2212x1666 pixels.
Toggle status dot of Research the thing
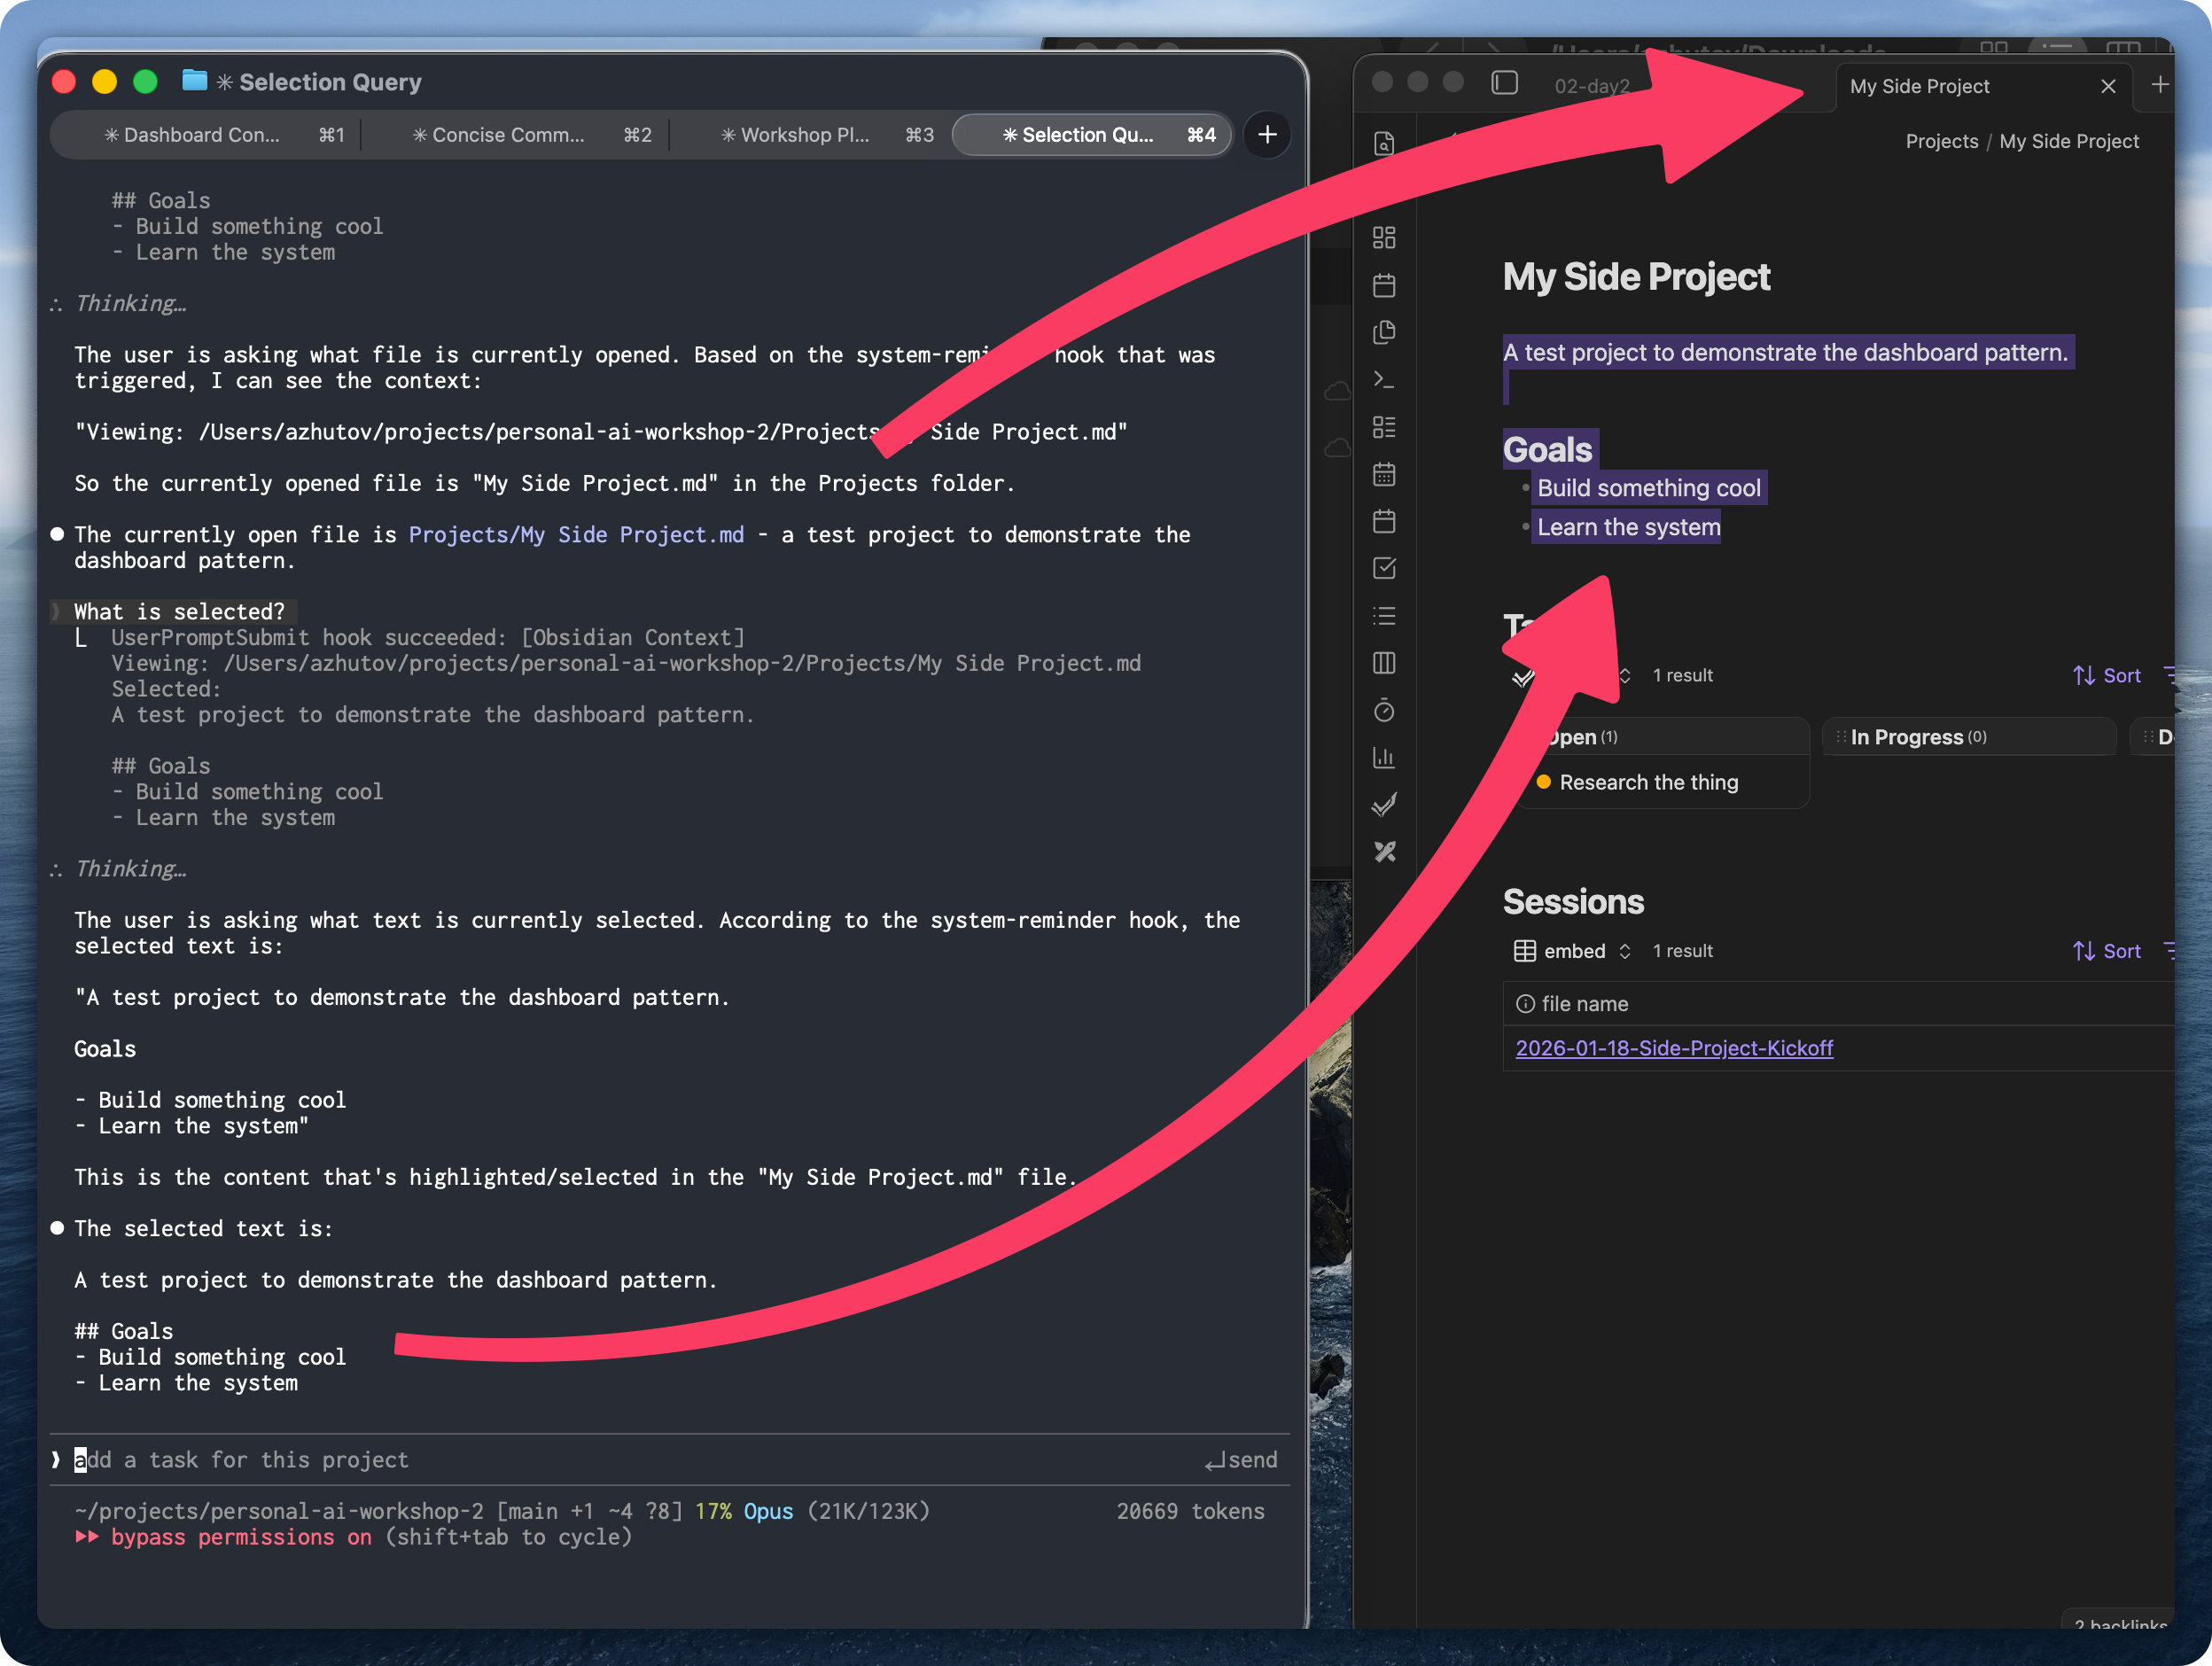(x=1543, y=782)
